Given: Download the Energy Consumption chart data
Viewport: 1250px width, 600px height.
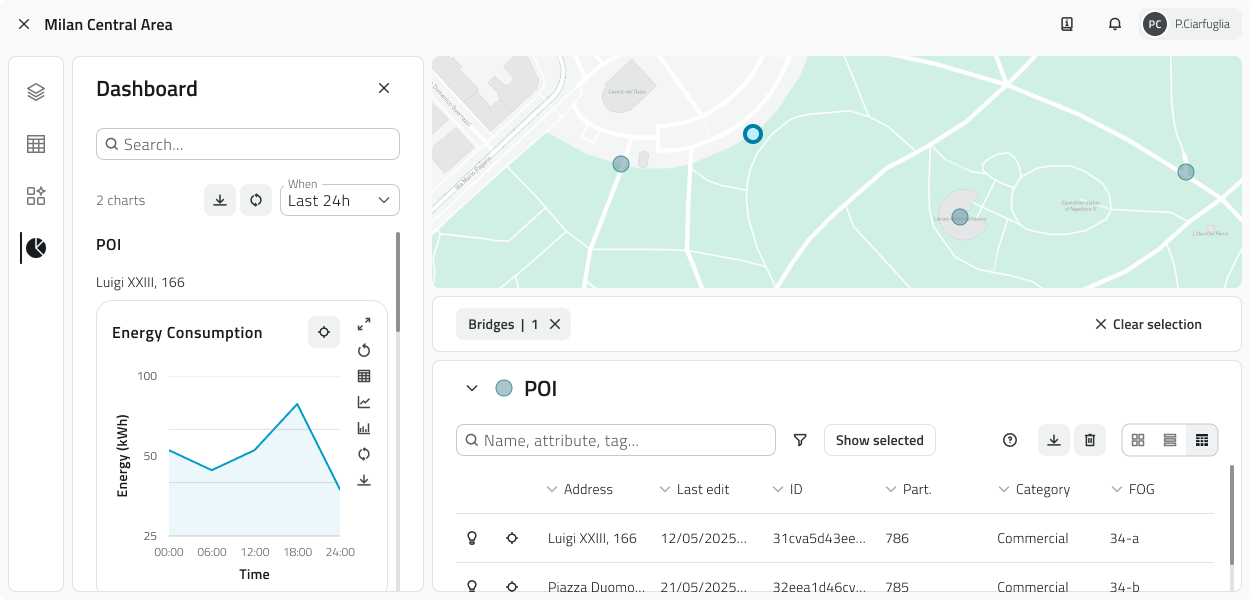Looking at the screenshot, I should click(x=364, y=480).
